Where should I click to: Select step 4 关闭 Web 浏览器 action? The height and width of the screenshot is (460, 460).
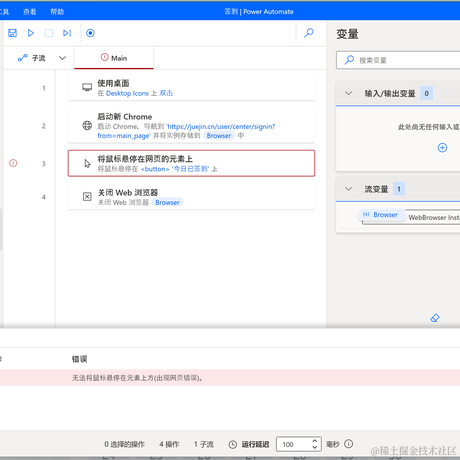point(191,197)
